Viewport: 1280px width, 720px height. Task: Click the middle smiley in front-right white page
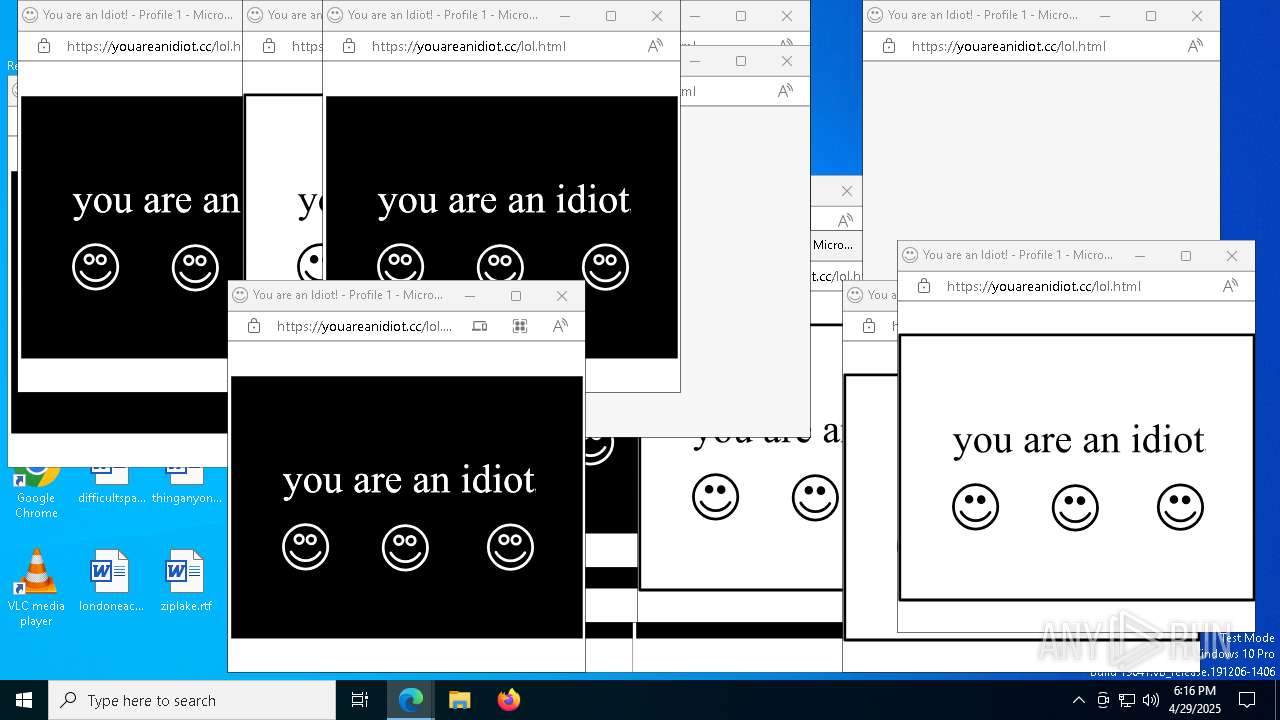click(1075, 507)
